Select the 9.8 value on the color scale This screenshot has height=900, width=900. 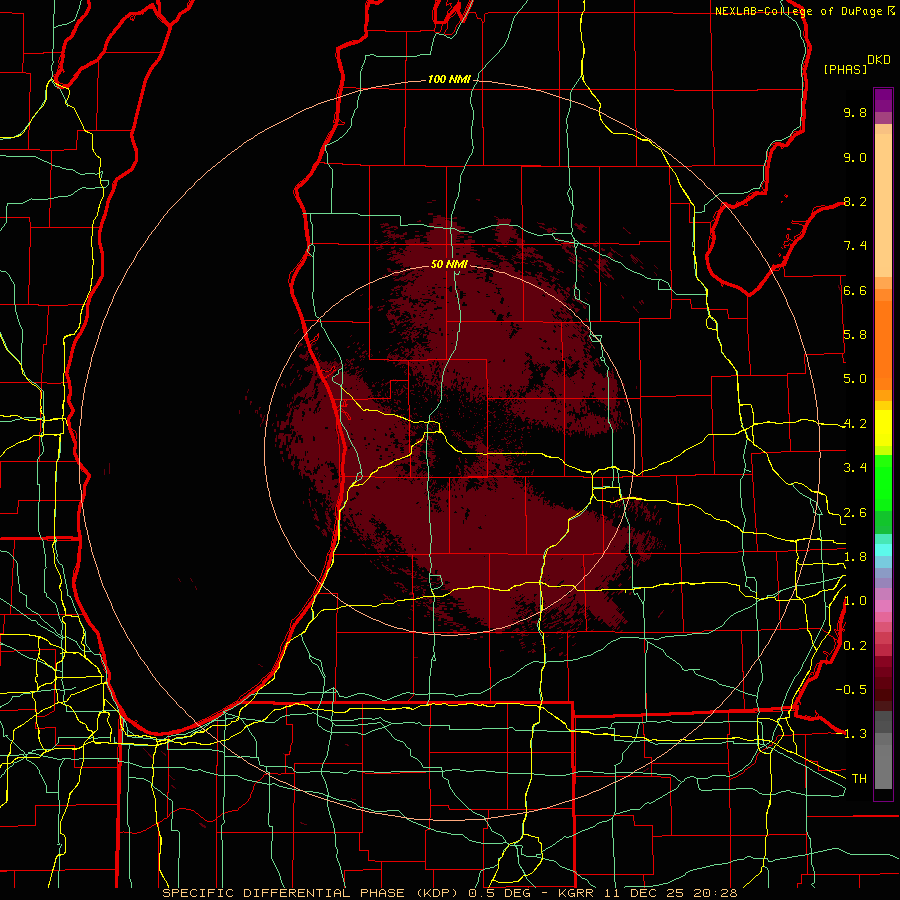855,112
